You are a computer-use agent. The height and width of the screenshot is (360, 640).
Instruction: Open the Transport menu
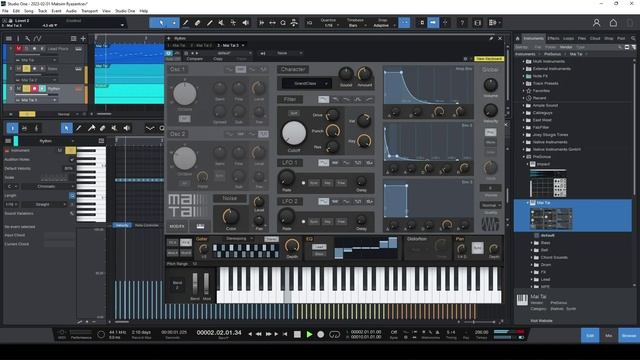[x=89, y=11]
